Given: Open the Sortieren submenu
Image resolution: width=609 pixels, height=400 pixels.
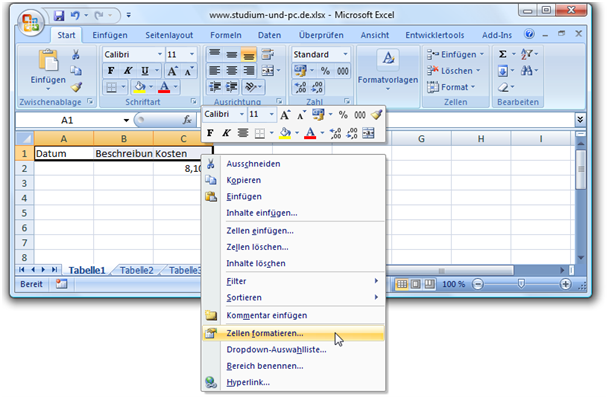Looking at the screenshot, I should (294, 297).
